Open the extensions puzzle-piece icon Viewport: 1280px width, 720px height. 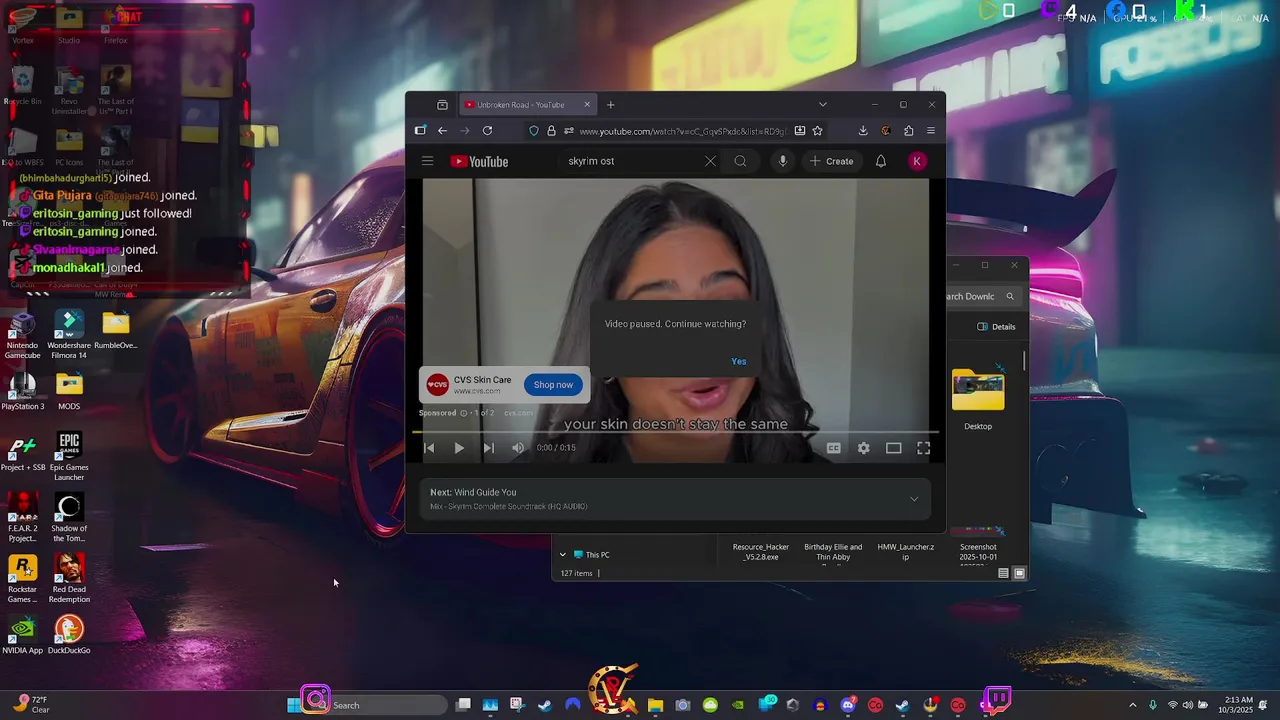(x=908, y=131)
